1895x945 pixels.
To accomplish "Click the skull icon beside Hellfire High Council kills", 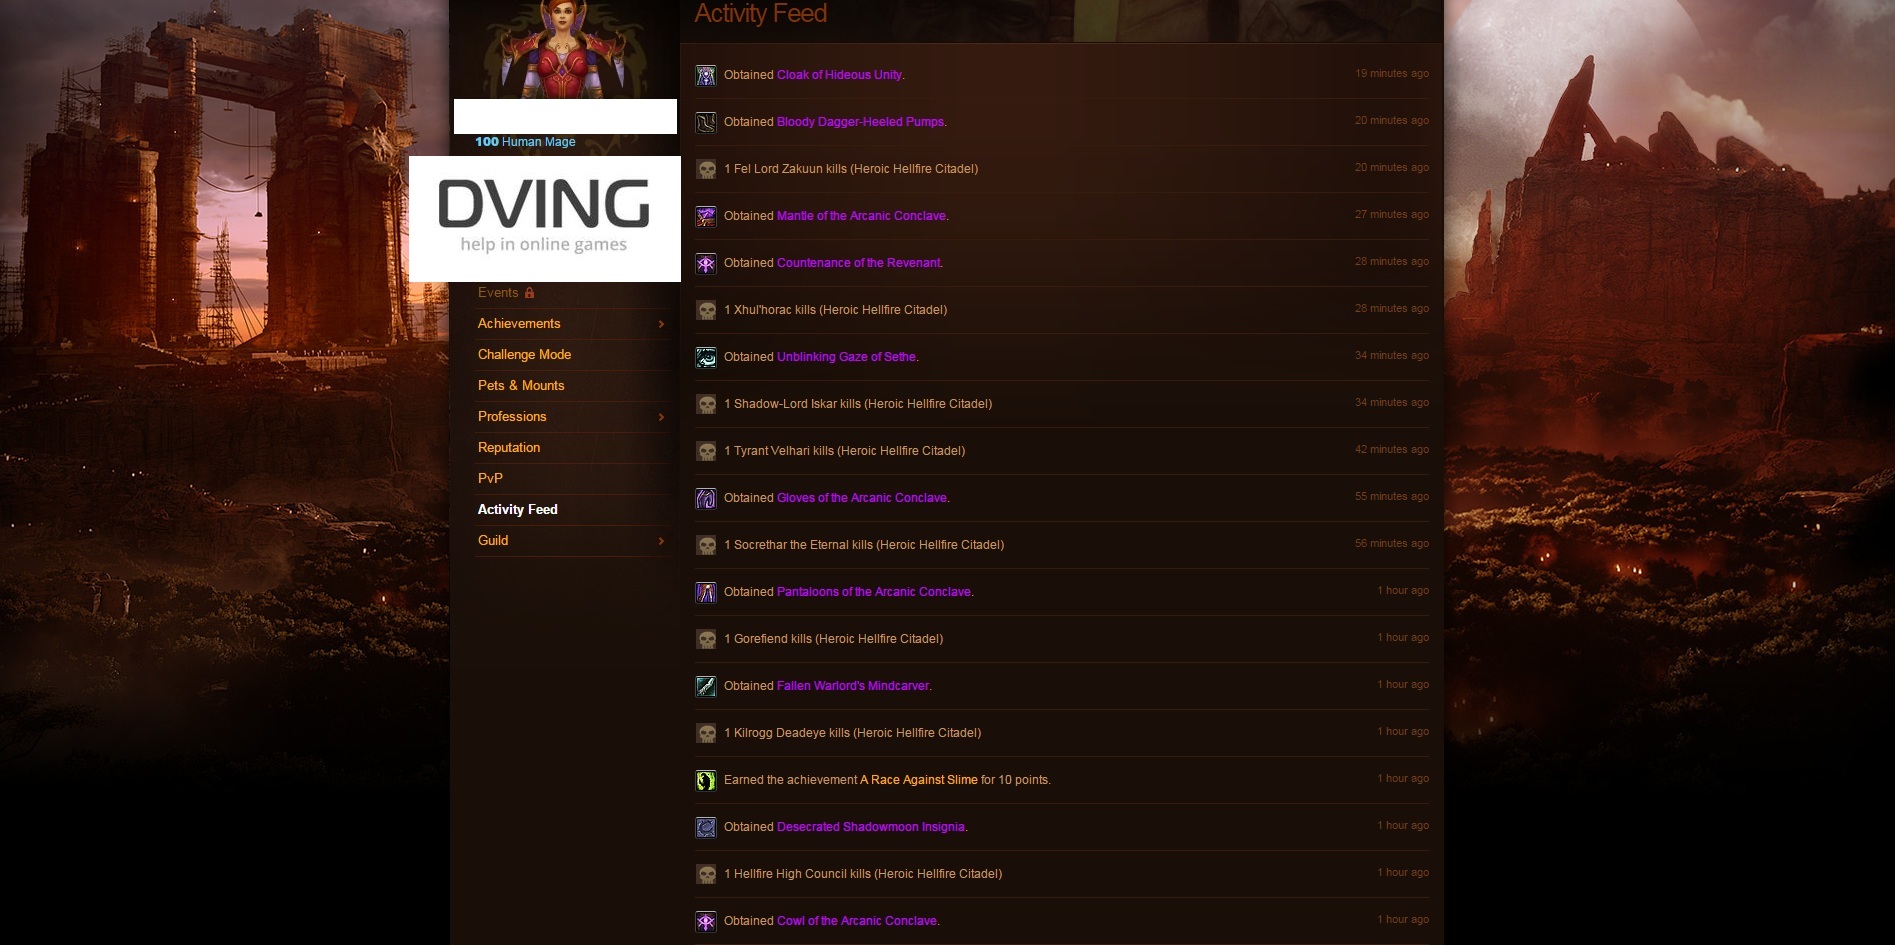I will click(x=706, y=874).
